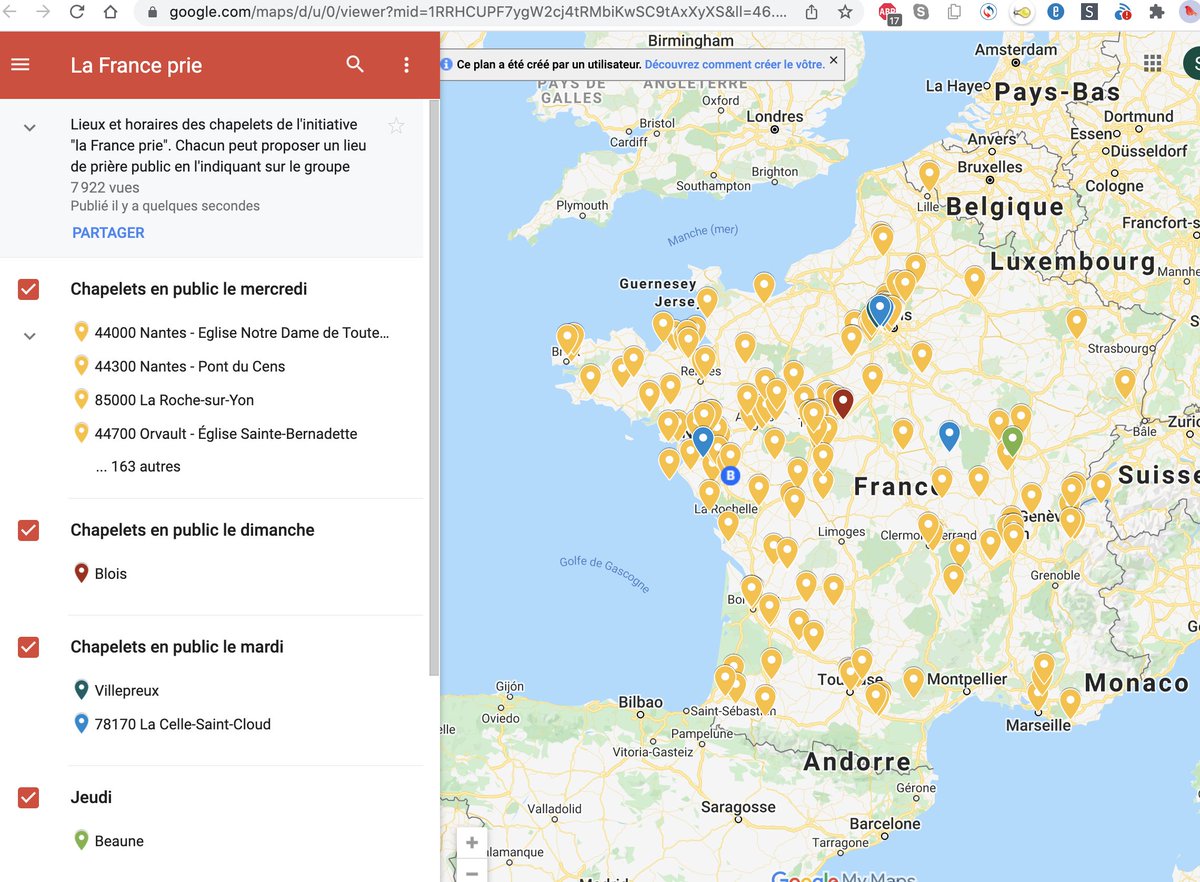1200x882 pixels.
Task: Click PARTAGER to share the map
Action: tap(108, 232)
